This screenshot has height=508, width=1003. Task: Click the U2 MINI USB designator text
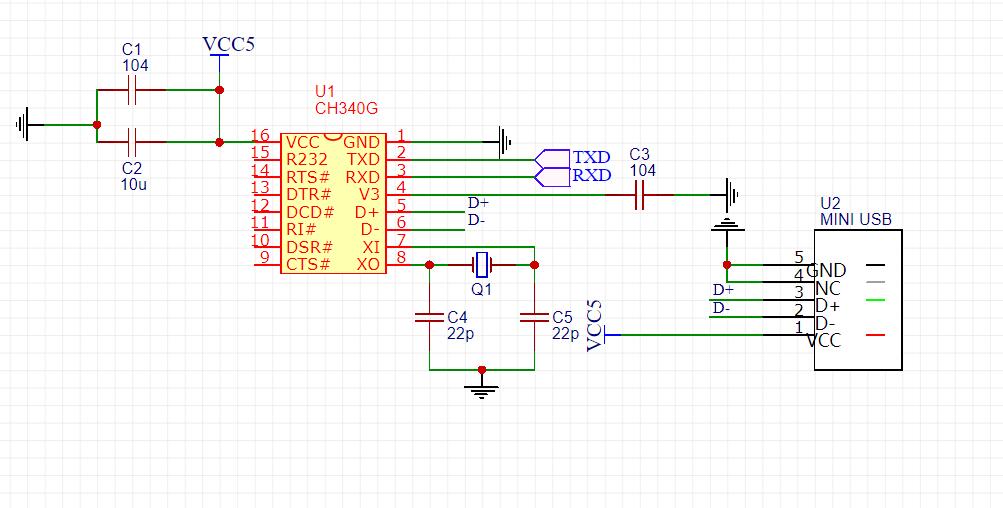[x=855, y=211]
